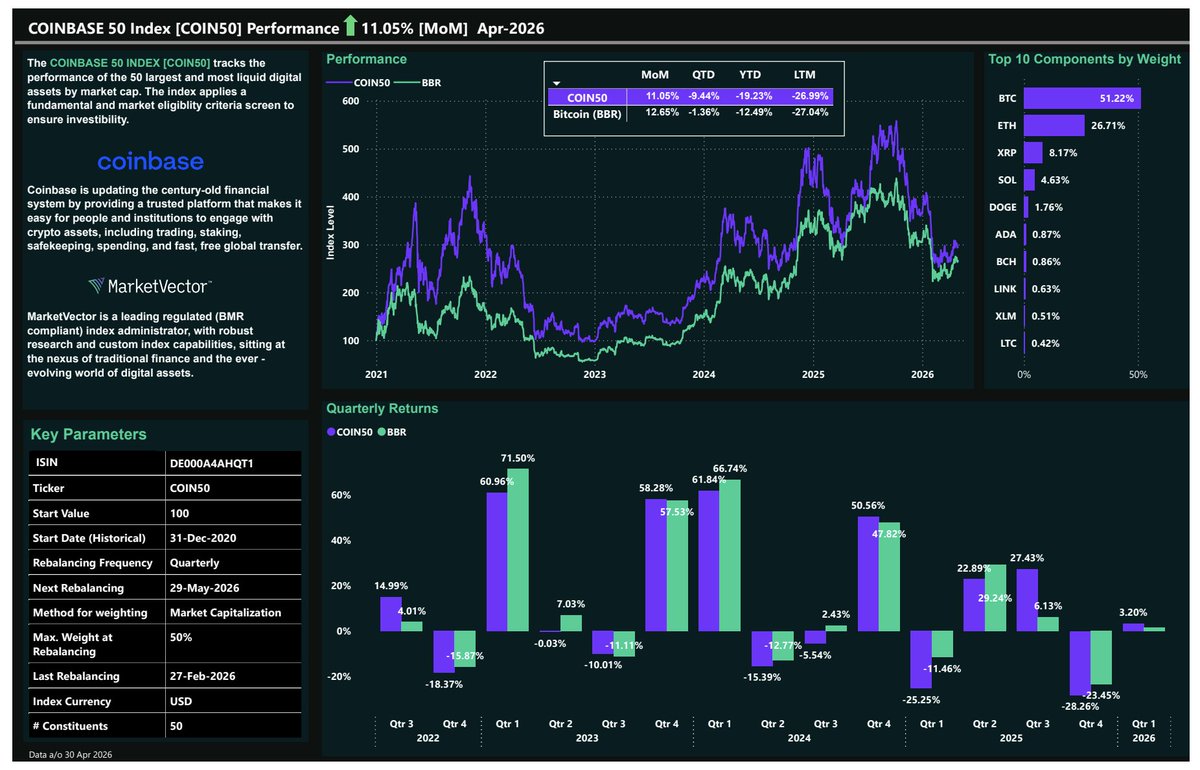This screenshot has height=770, width=1200.
Task: Click the Coinbase logo
Action: pos(150,162)
